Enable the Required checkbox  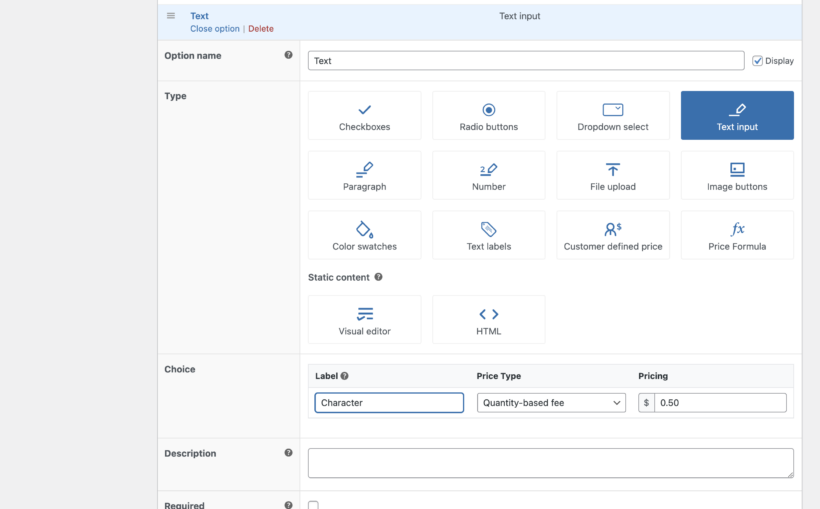coord(313,505)
